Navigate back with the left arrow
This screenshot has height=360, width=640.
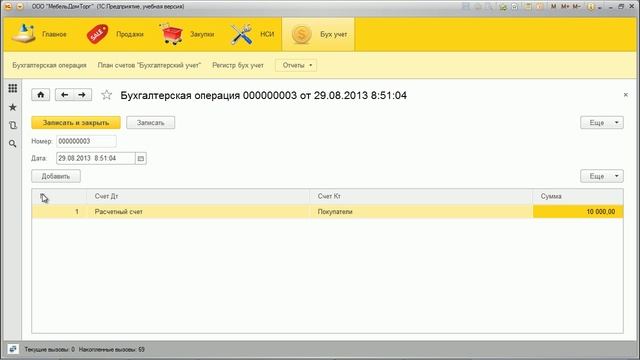pos(64,95)
